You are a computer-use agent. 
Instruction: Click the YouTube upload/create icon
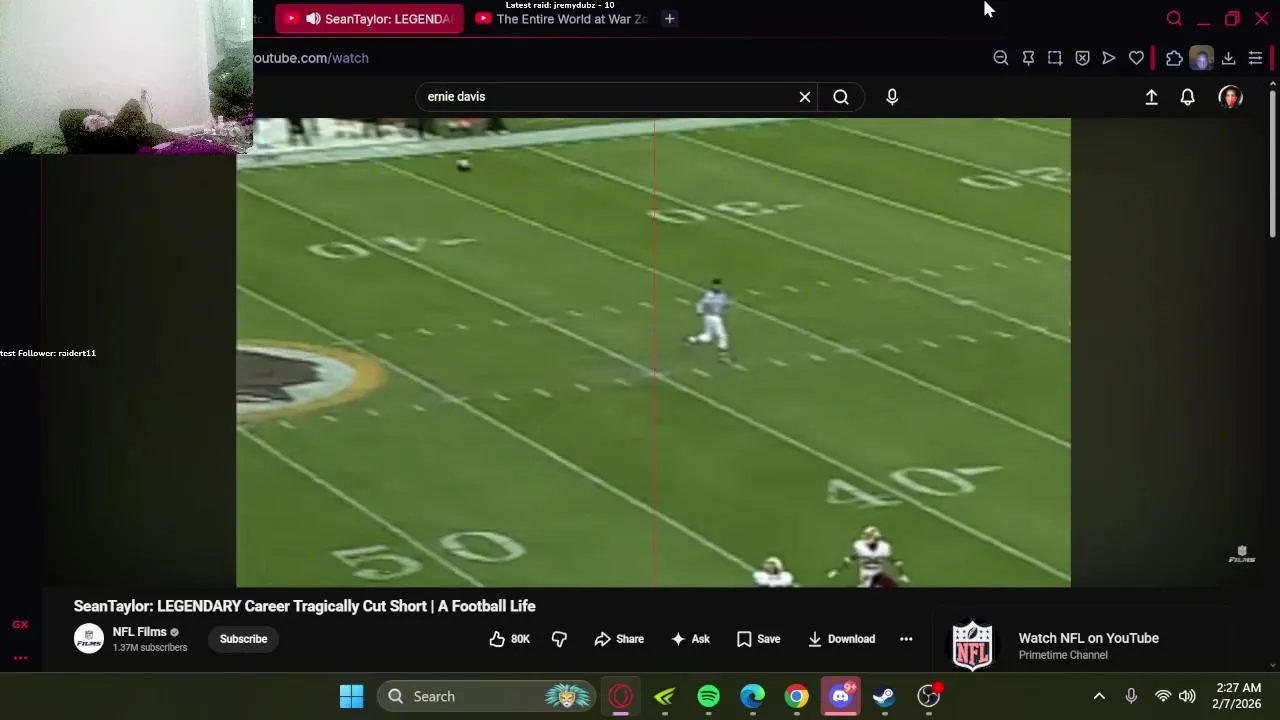click(1151, 97)
